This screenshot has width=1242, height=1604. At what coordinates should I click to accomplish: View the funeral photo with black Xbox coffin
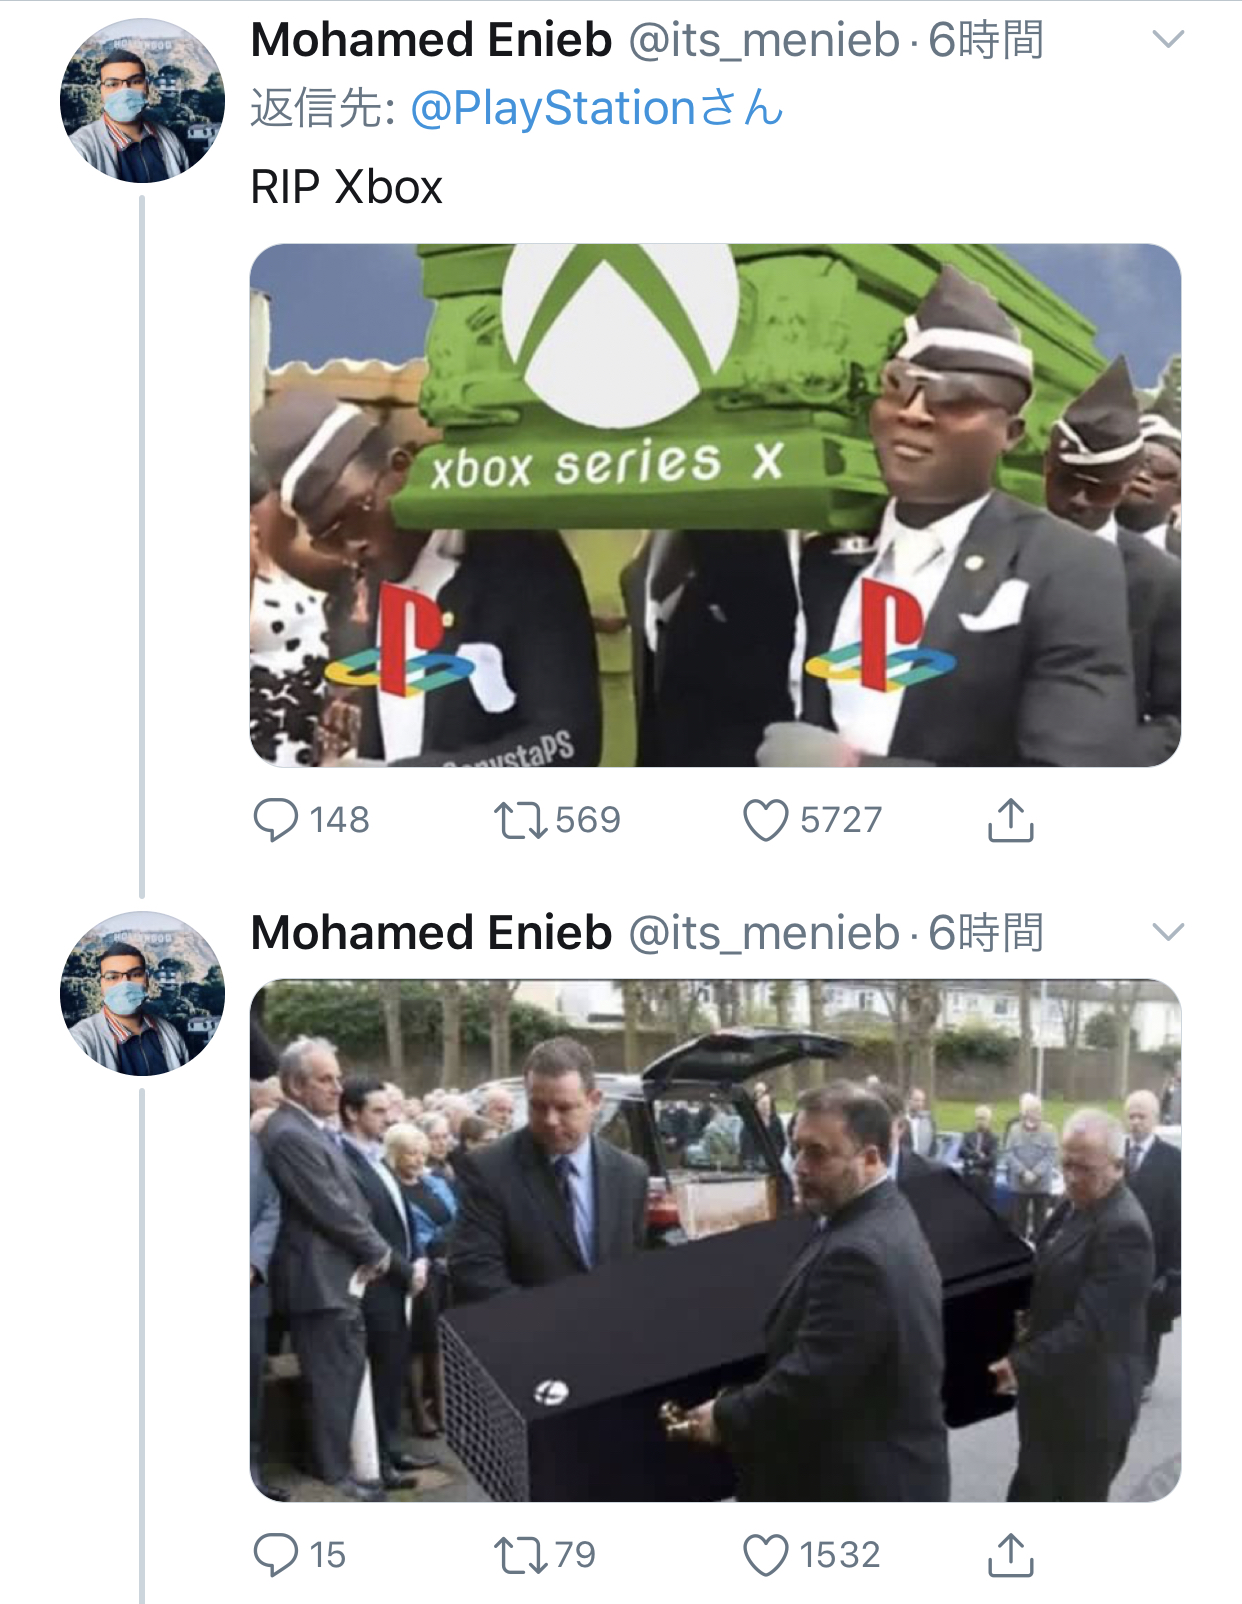[715, 1240]
